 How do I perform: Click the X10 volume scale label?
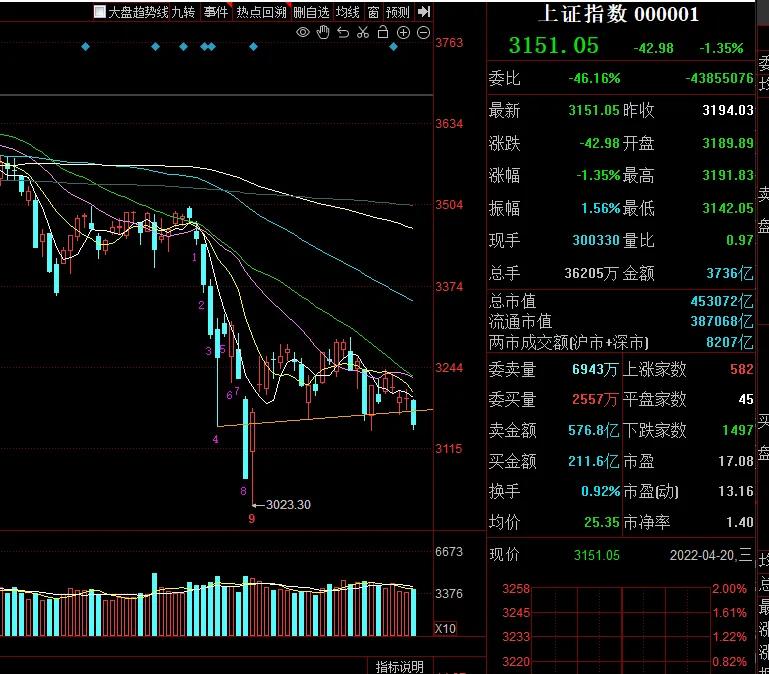click(445, 629)
